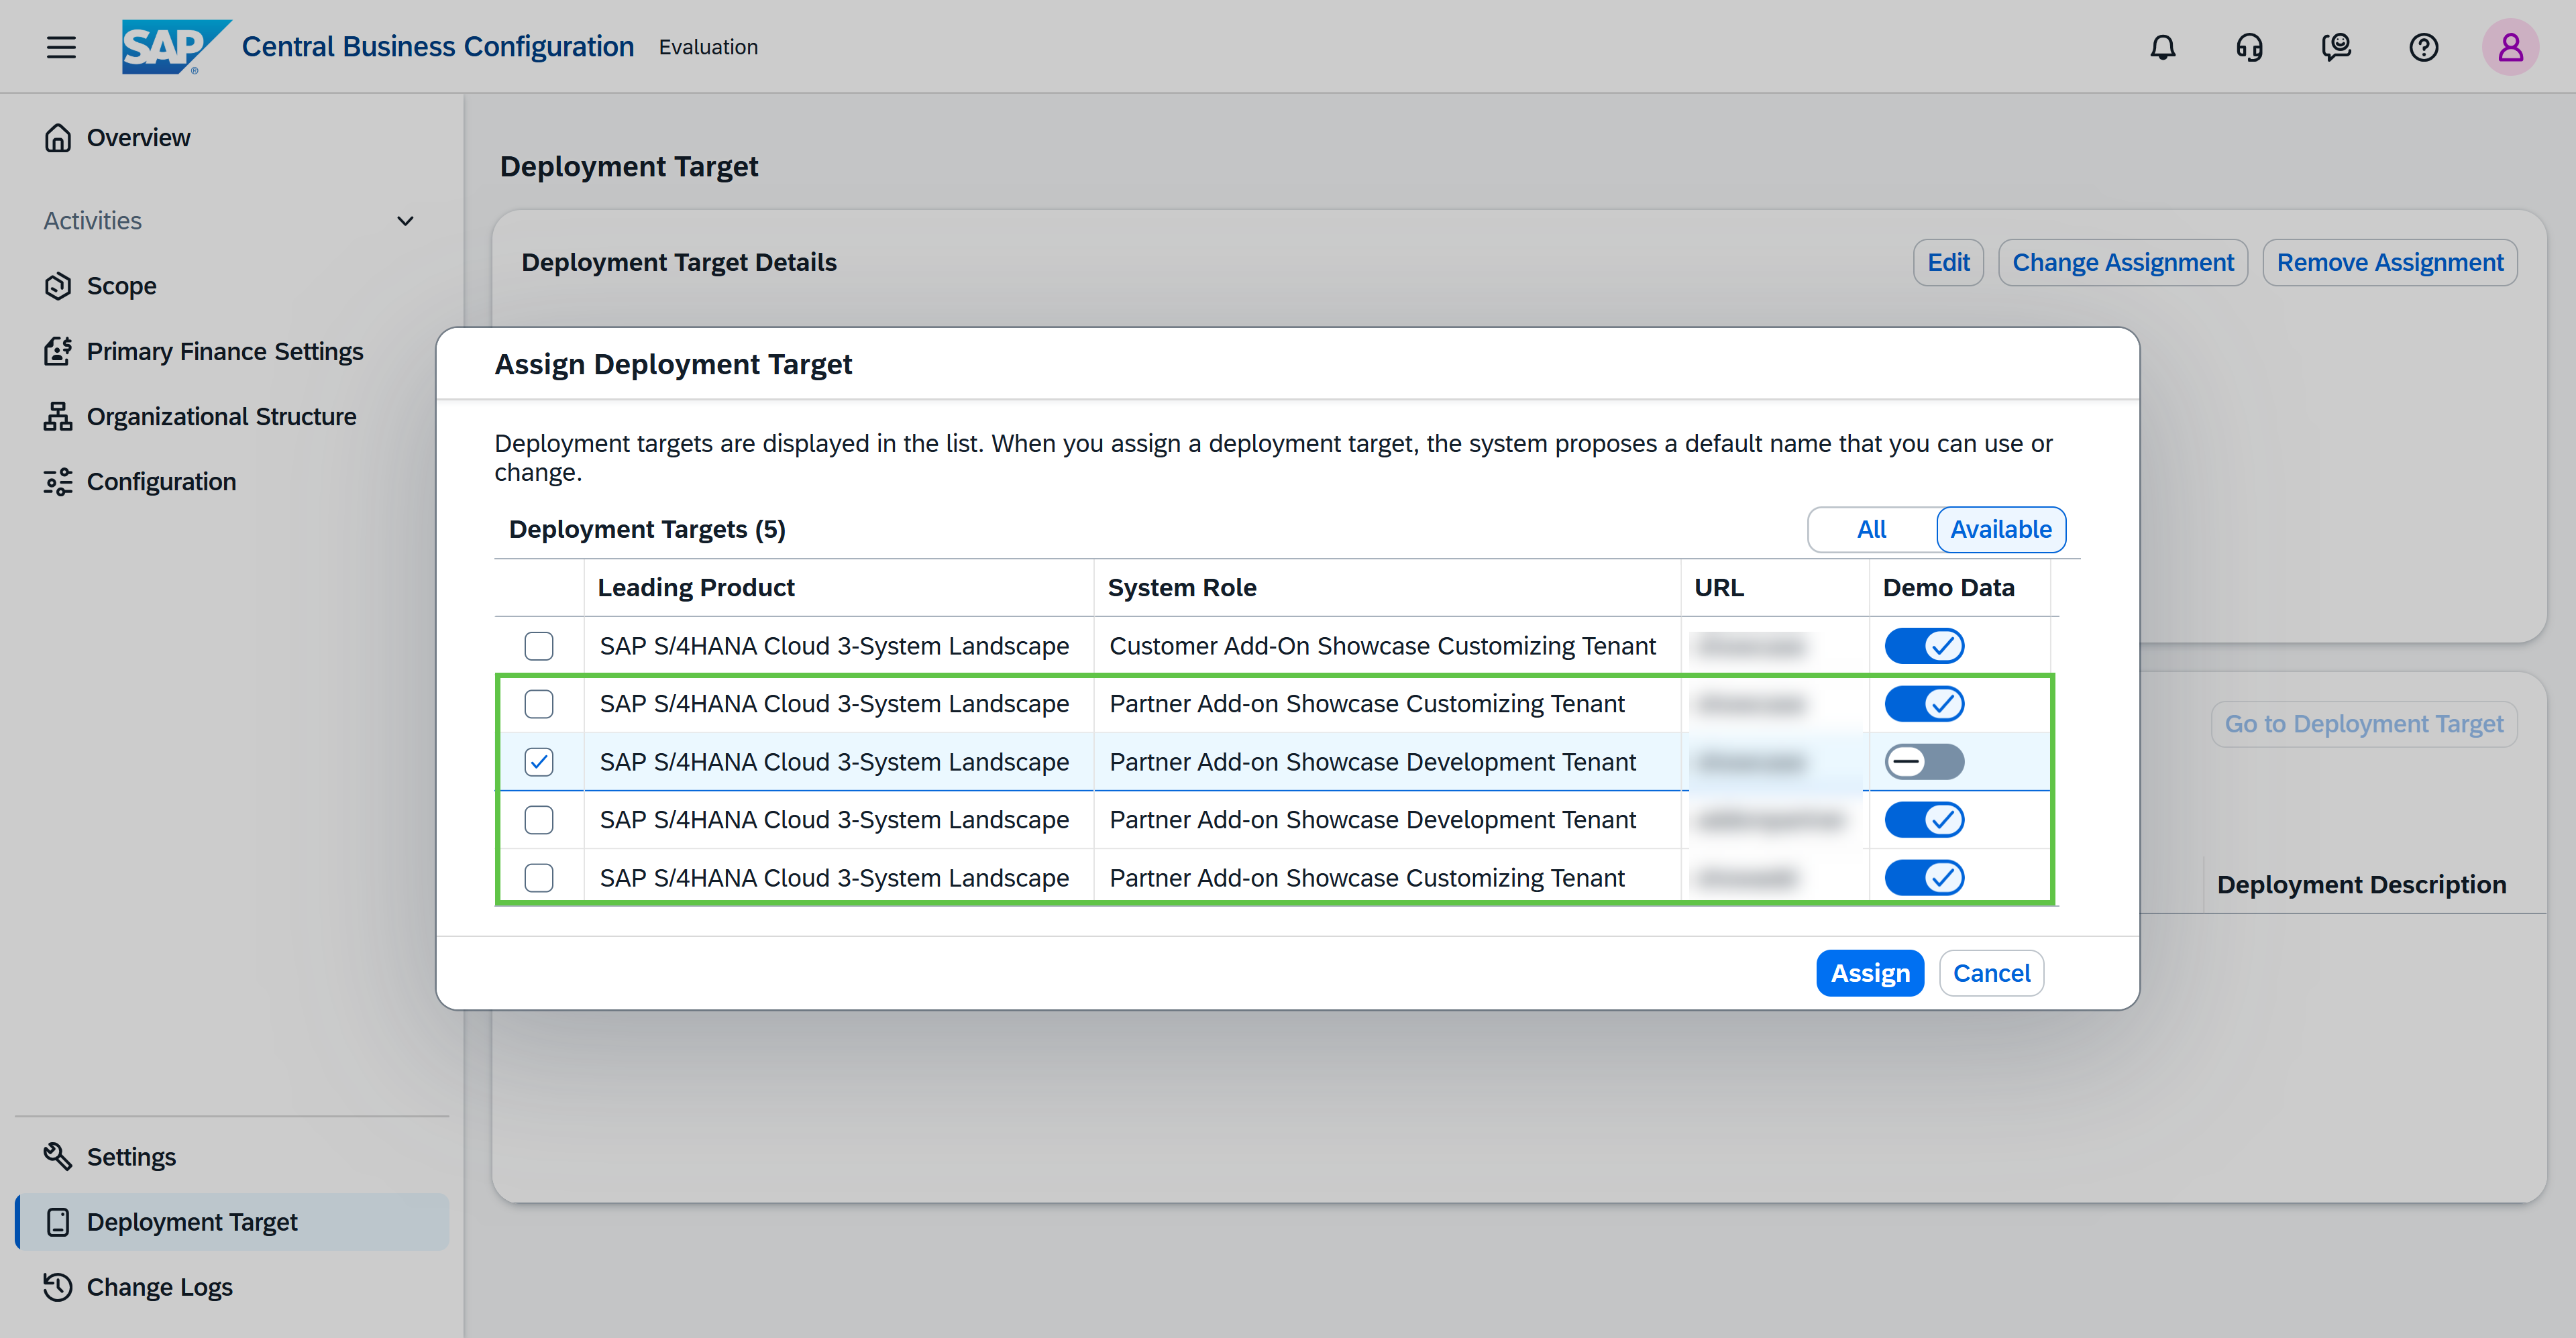Click Go to Deployment Target button
2576x1338 pixels.
point(2364,724)
